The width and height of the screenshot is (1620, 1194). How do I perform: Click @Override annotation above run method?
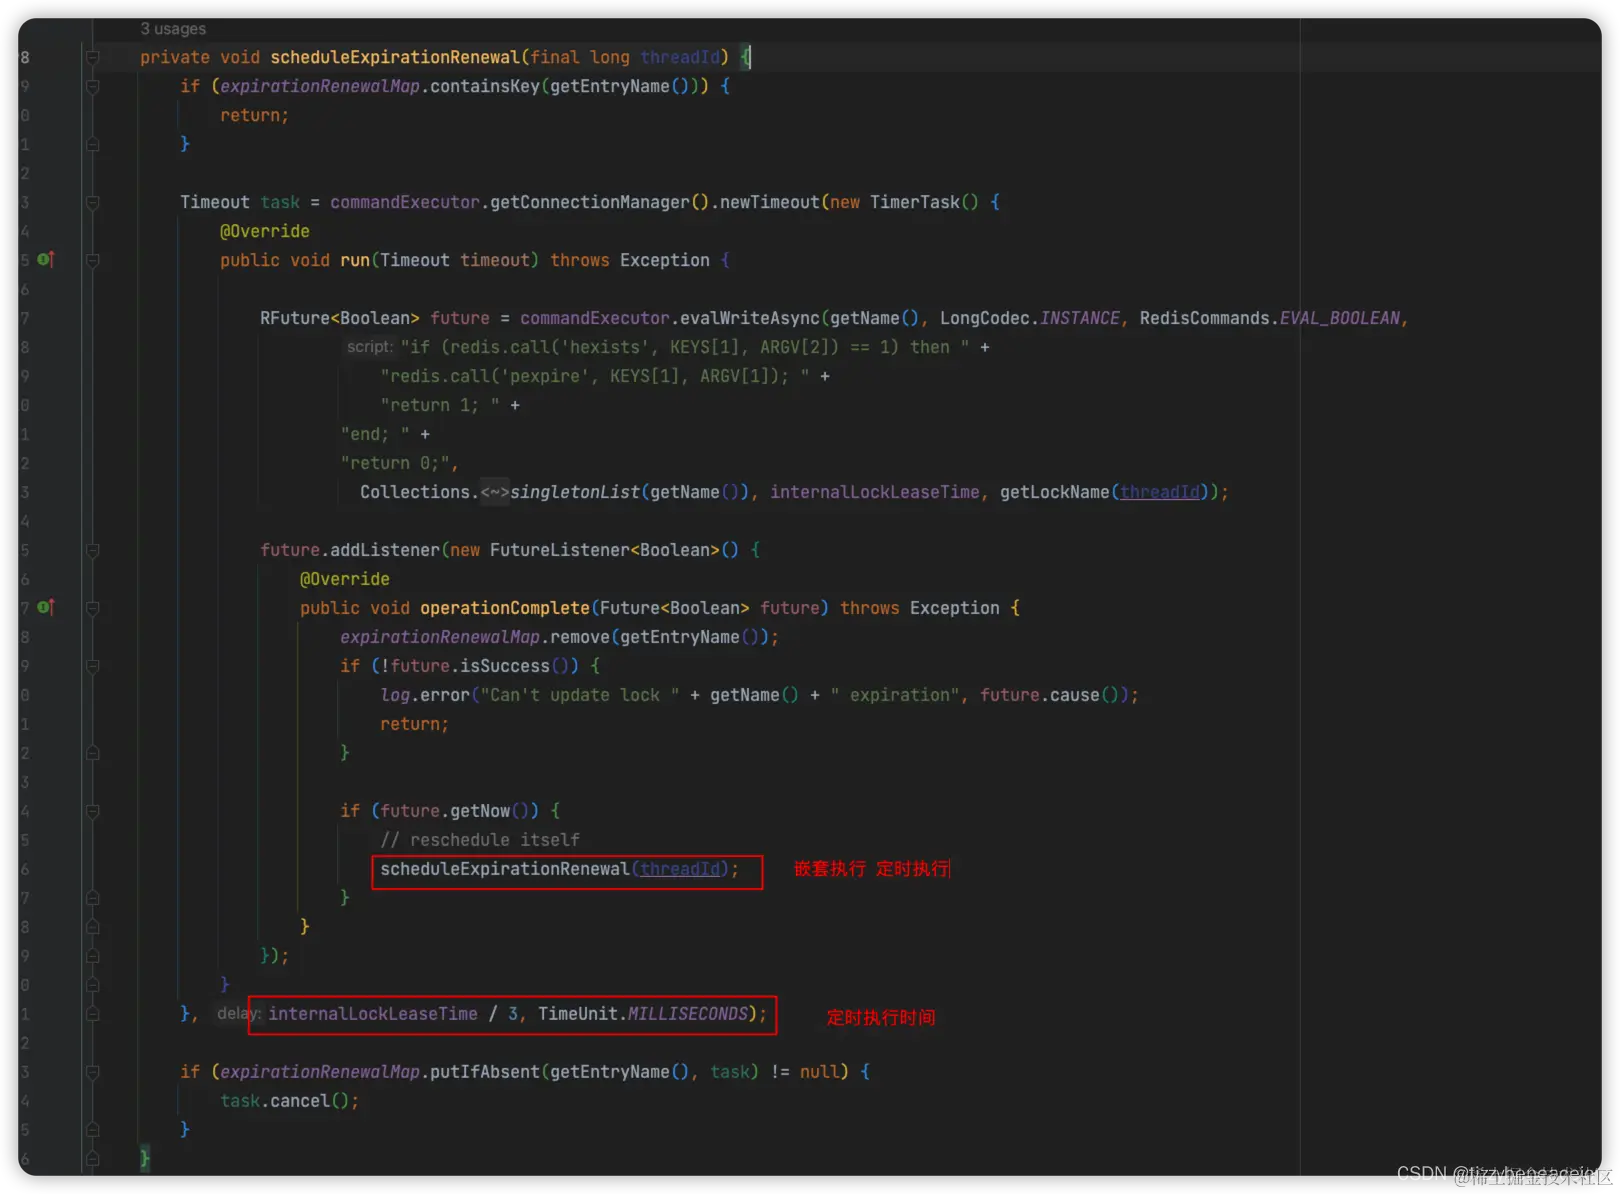(x=265, y=231)
